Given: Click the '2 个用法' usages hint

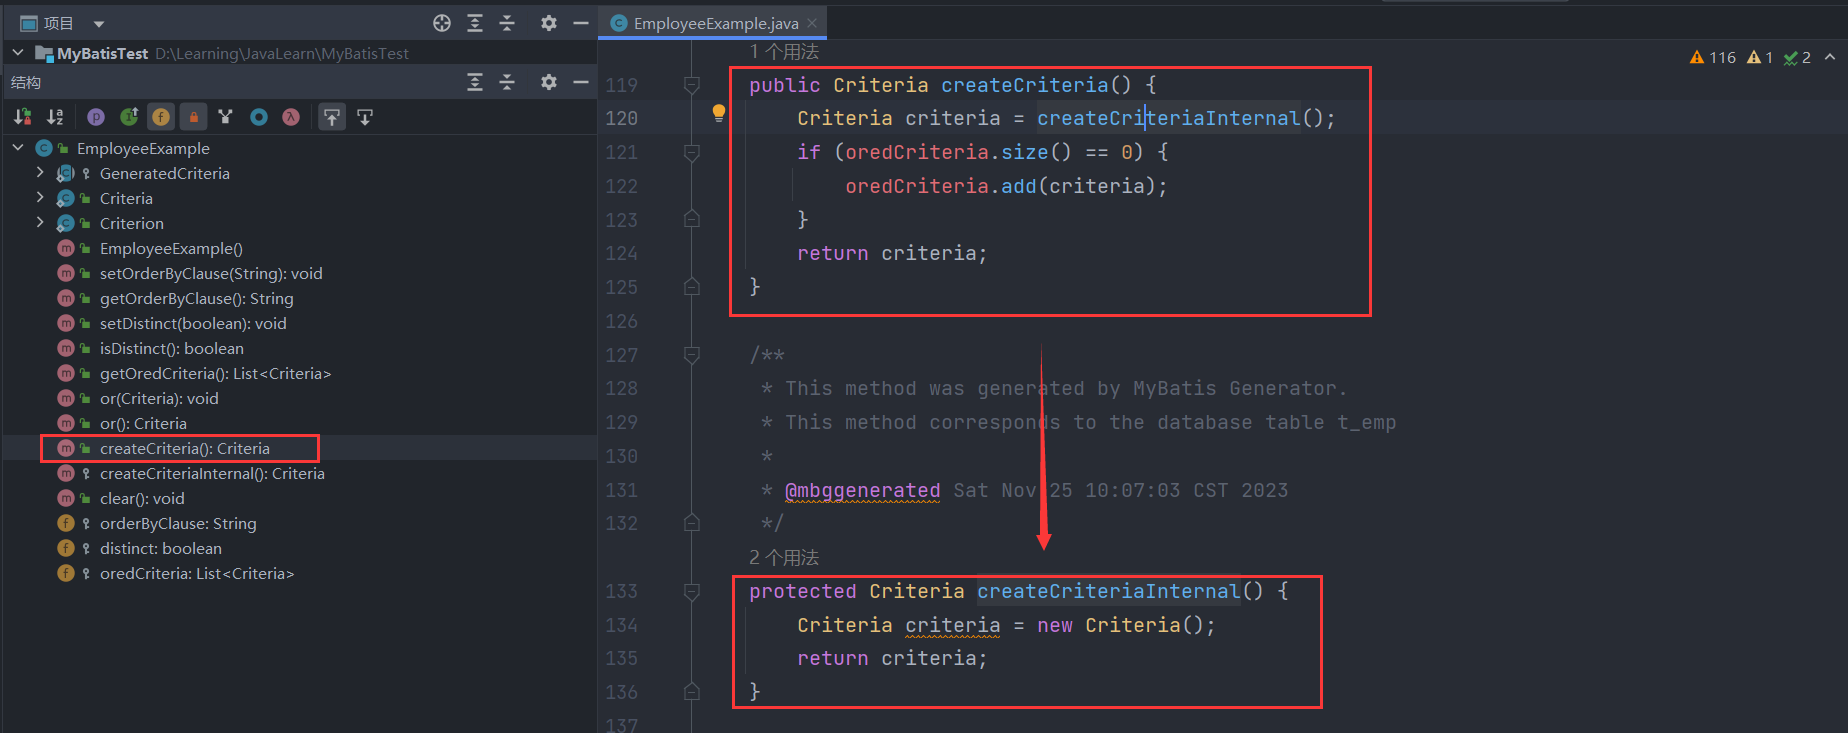Looking at the screenshot, I should (784, 557).
